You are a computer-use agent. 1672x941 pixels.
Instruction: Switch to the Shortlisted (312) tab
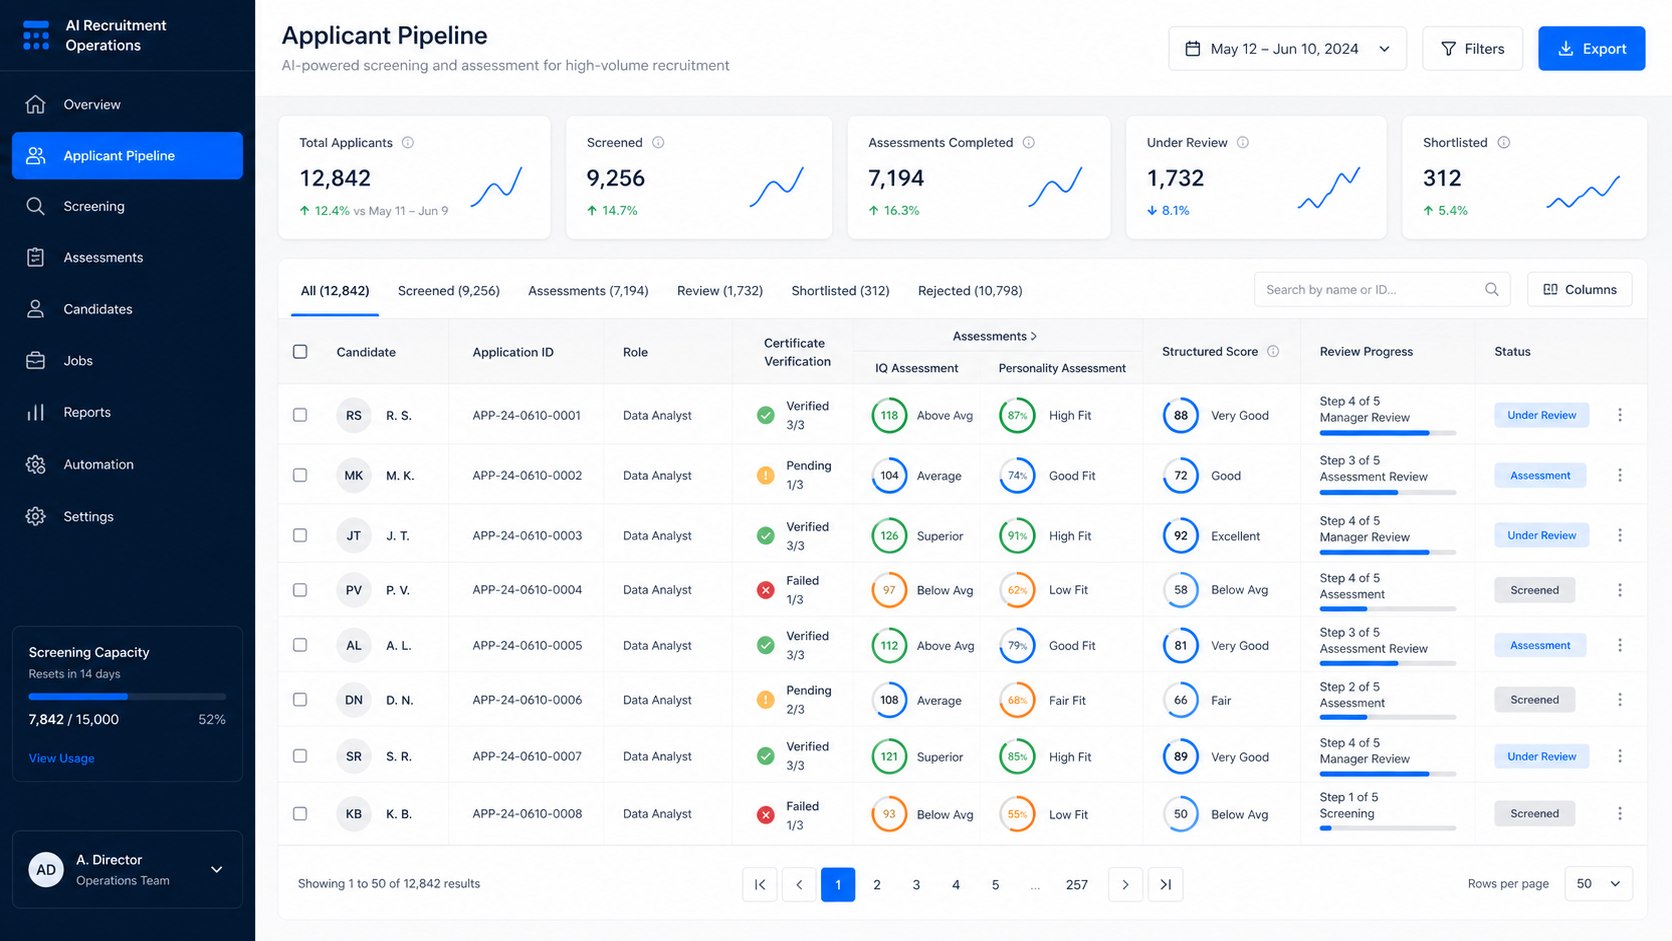(x=840, y=291)
